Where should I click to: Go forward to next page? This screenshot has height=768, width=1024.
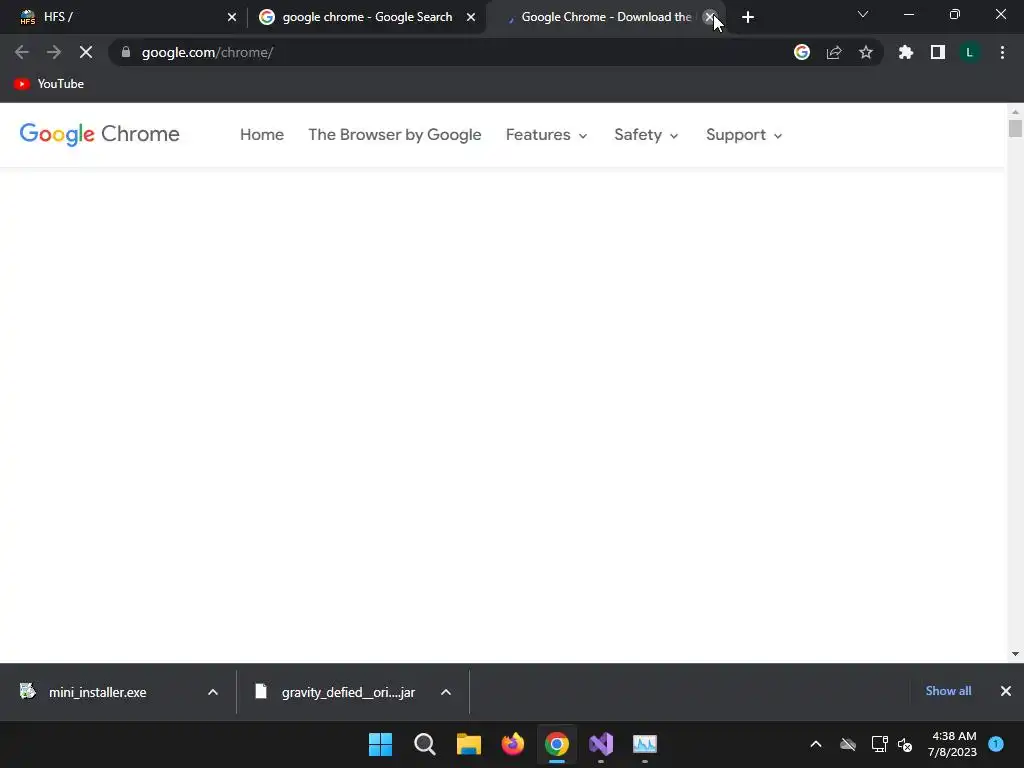tap(54, 52)
